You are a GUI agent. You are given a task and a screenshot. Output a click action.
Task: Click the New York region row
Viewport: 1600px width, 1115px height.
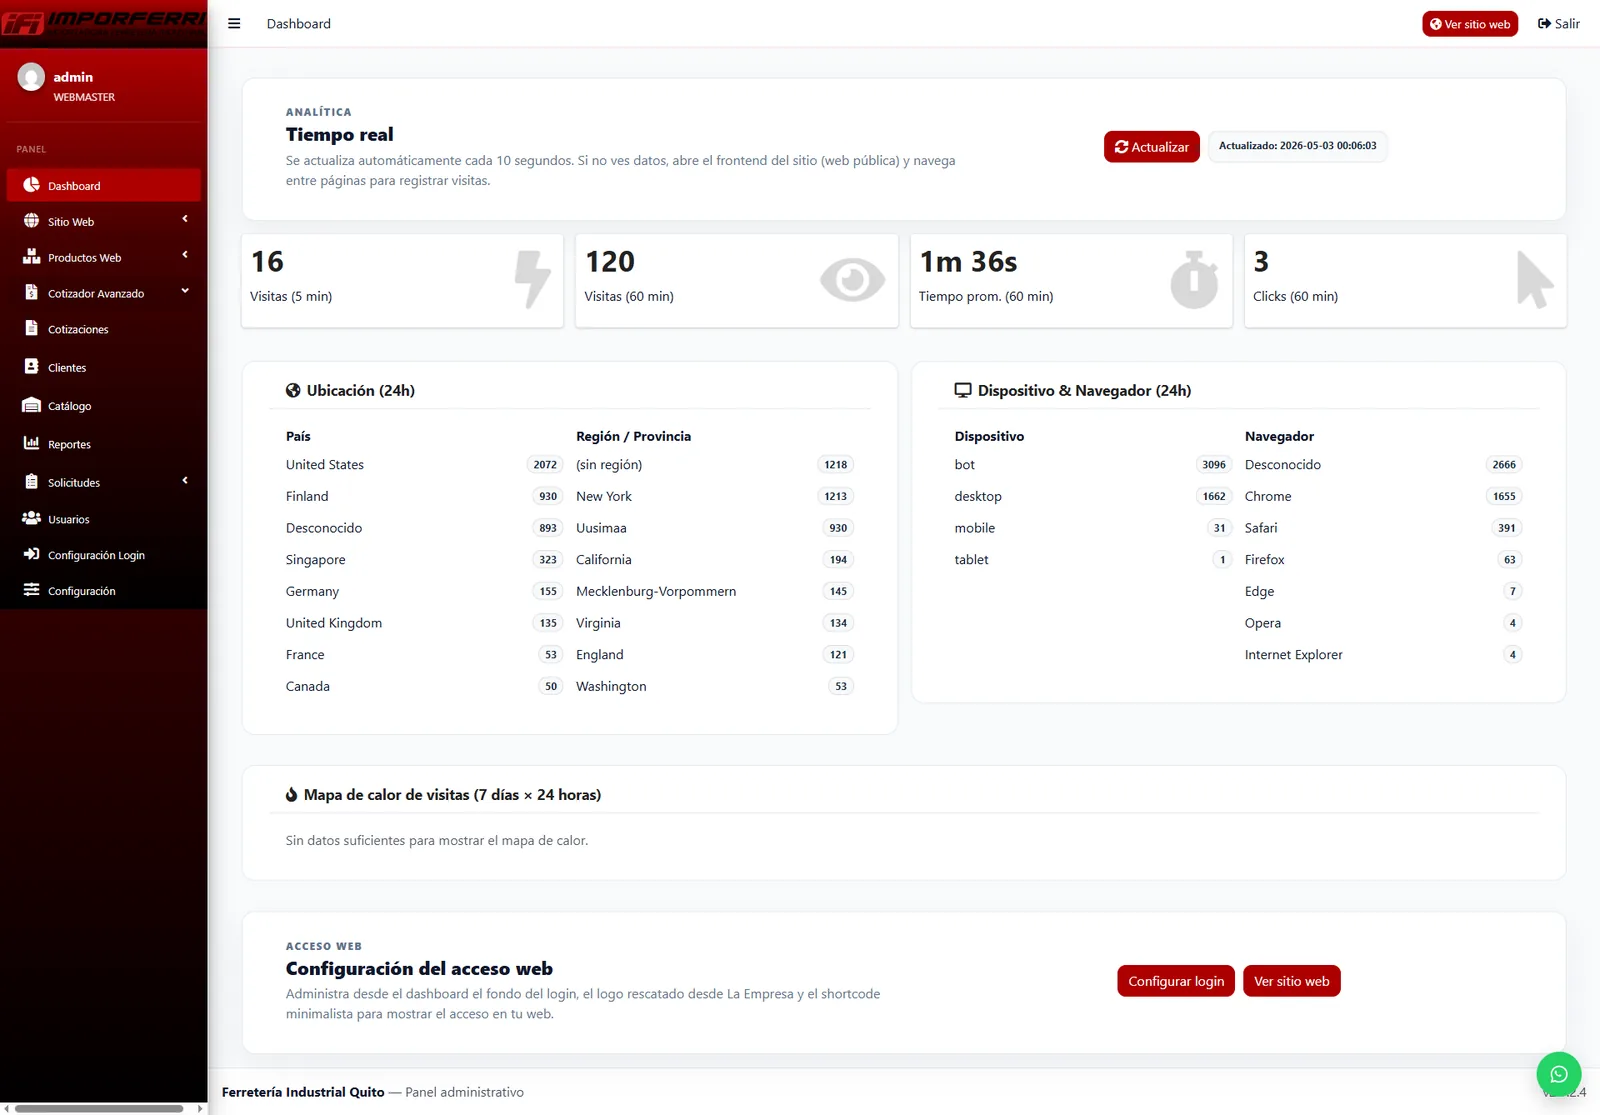715,497
